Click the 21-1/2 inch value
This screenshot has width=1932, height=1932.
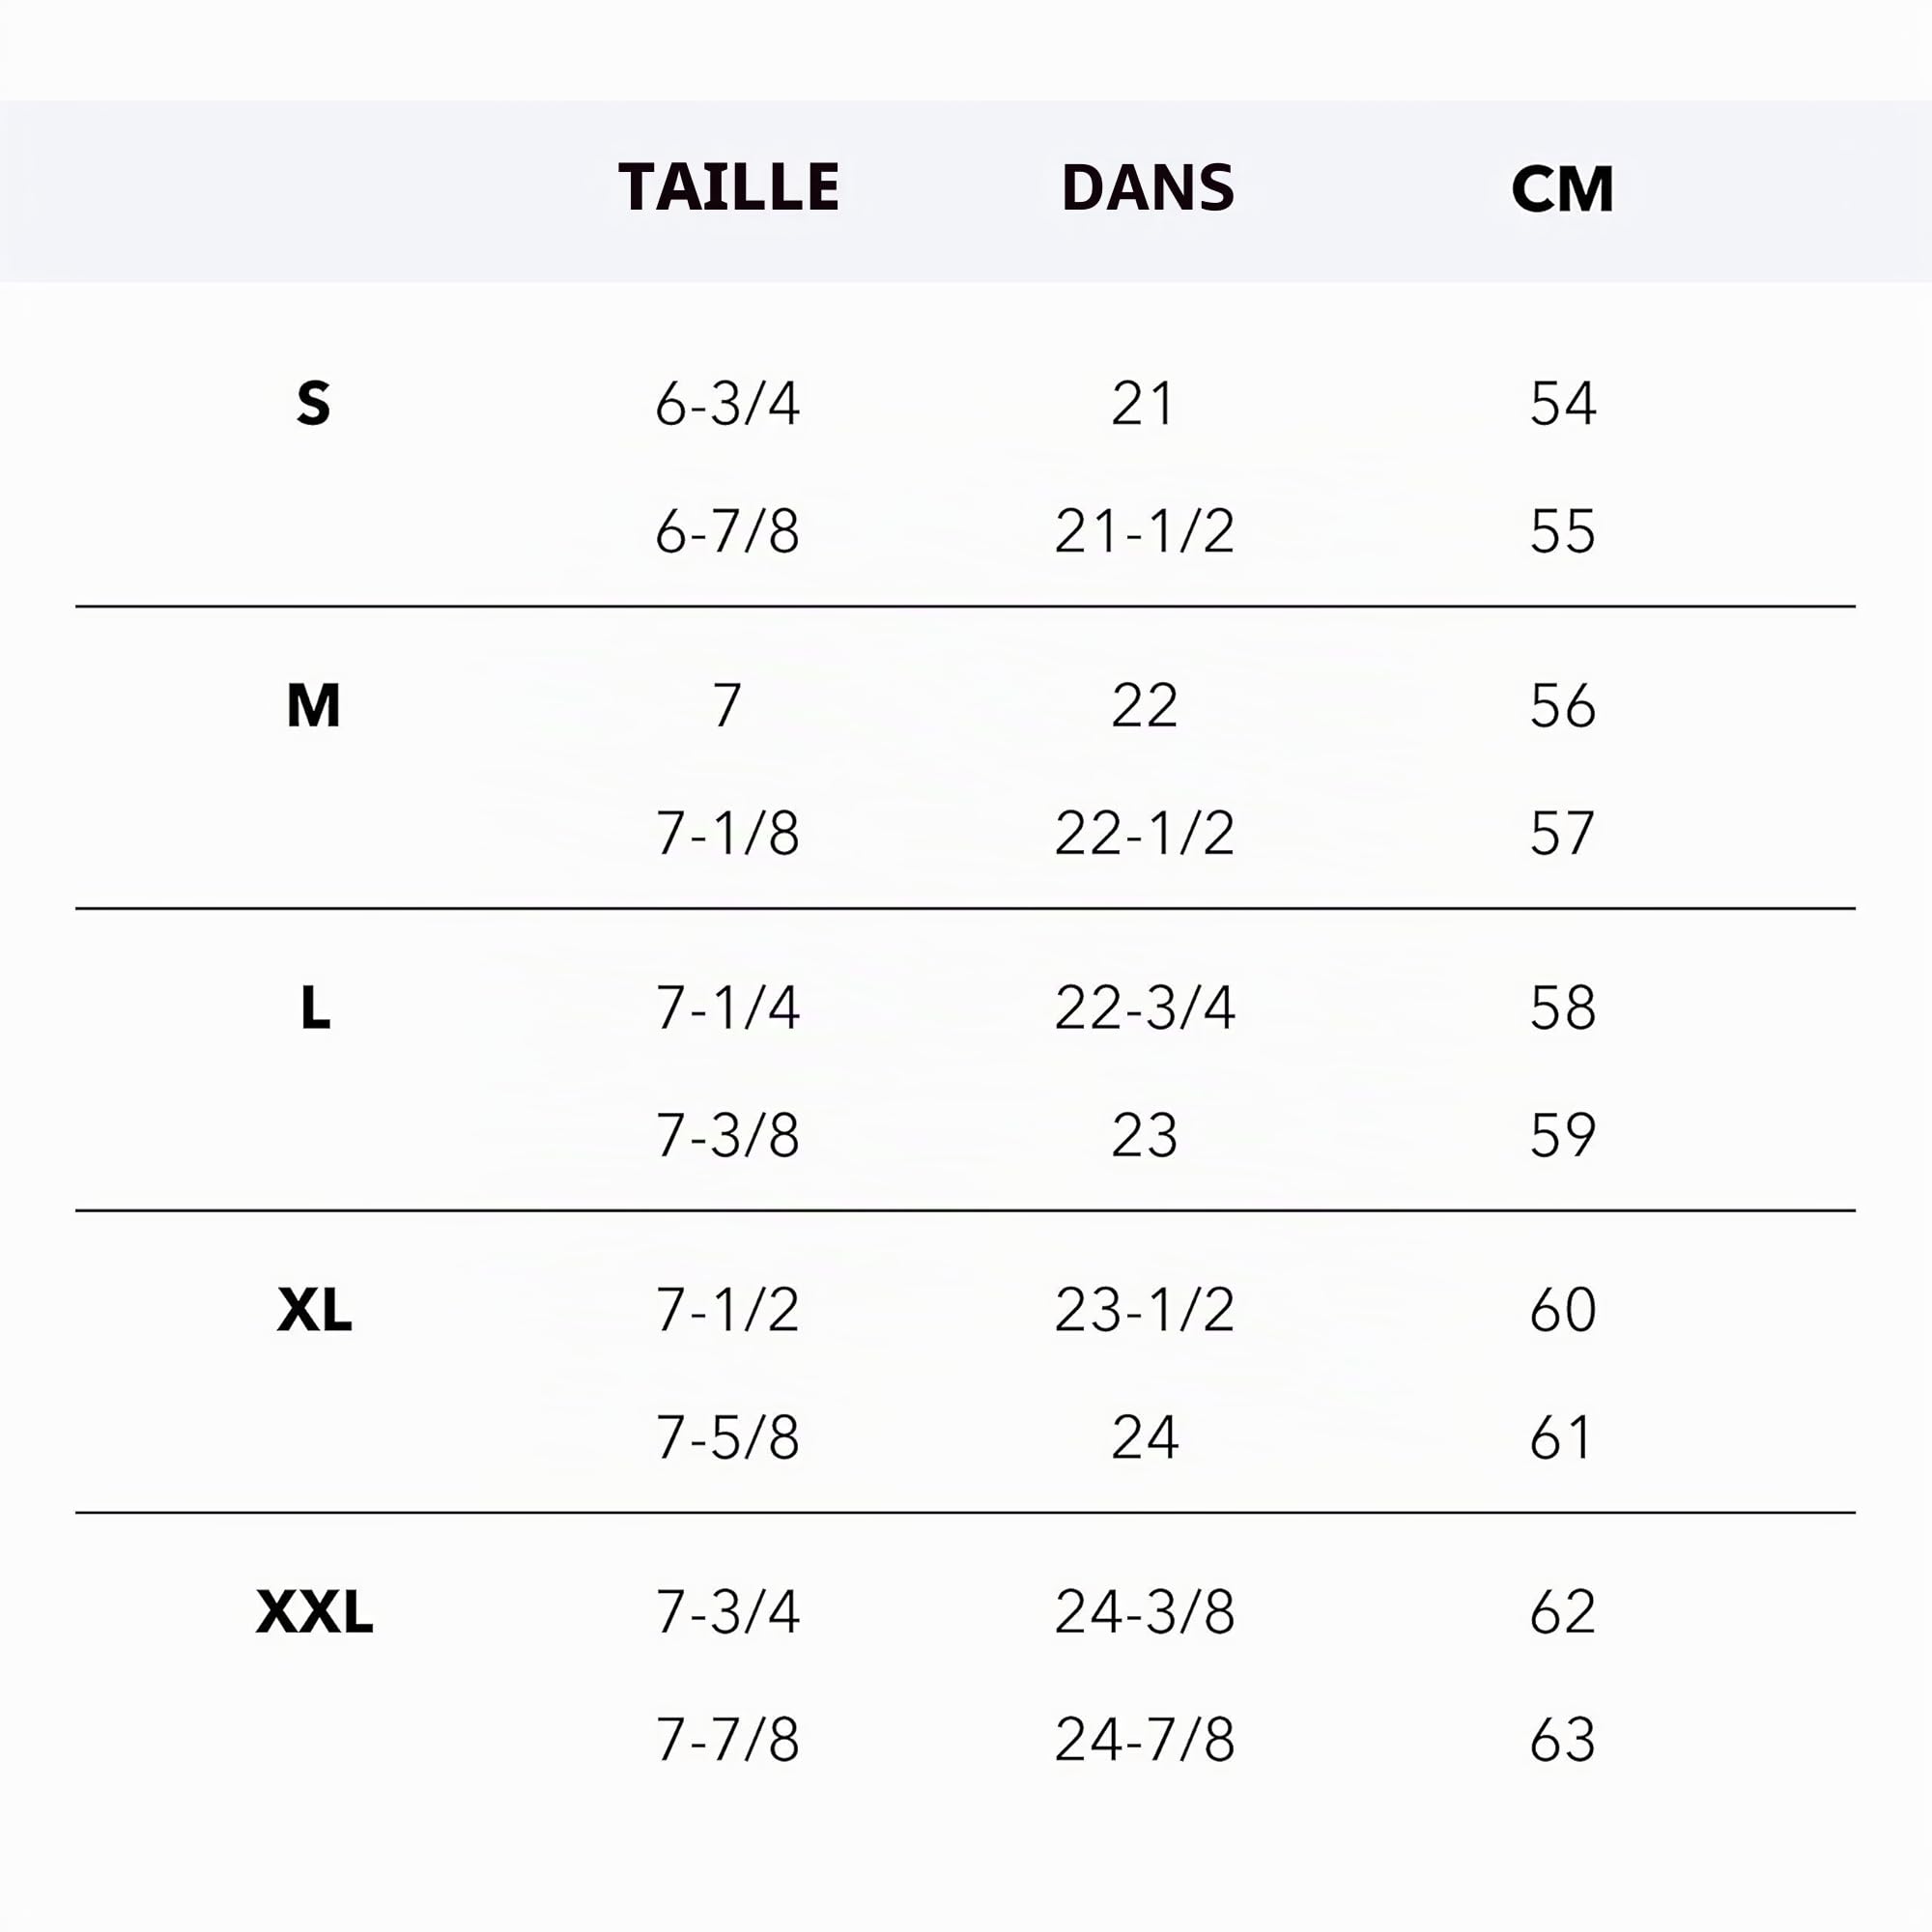[1145, 531]
